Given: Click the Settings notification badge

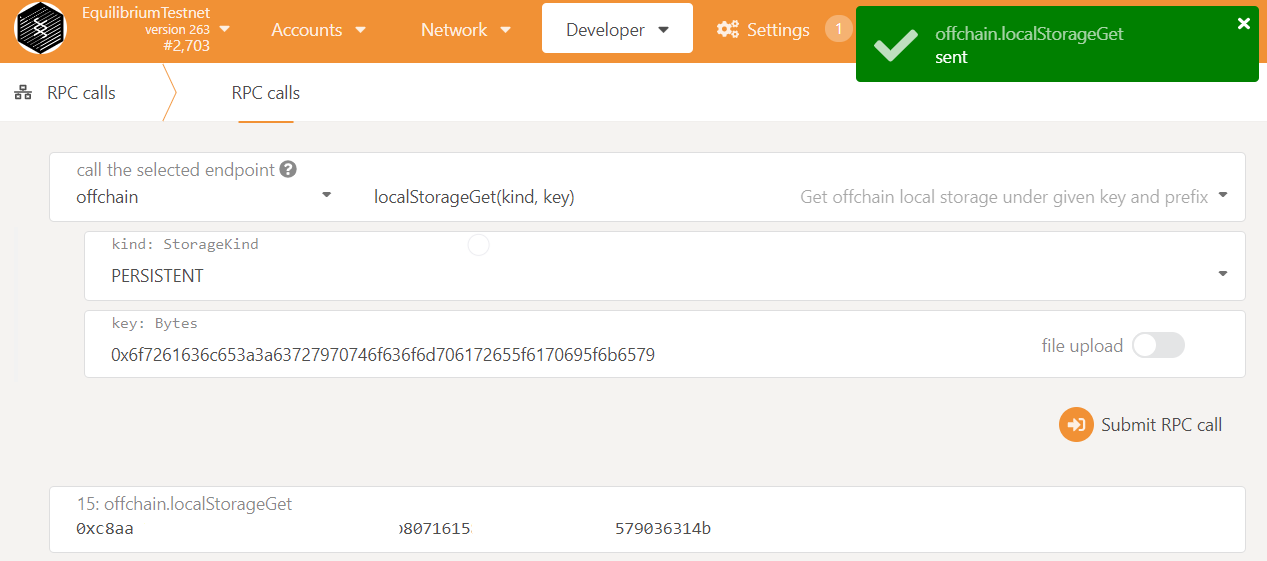Looking at the screenshot, I should pos(838,30).
